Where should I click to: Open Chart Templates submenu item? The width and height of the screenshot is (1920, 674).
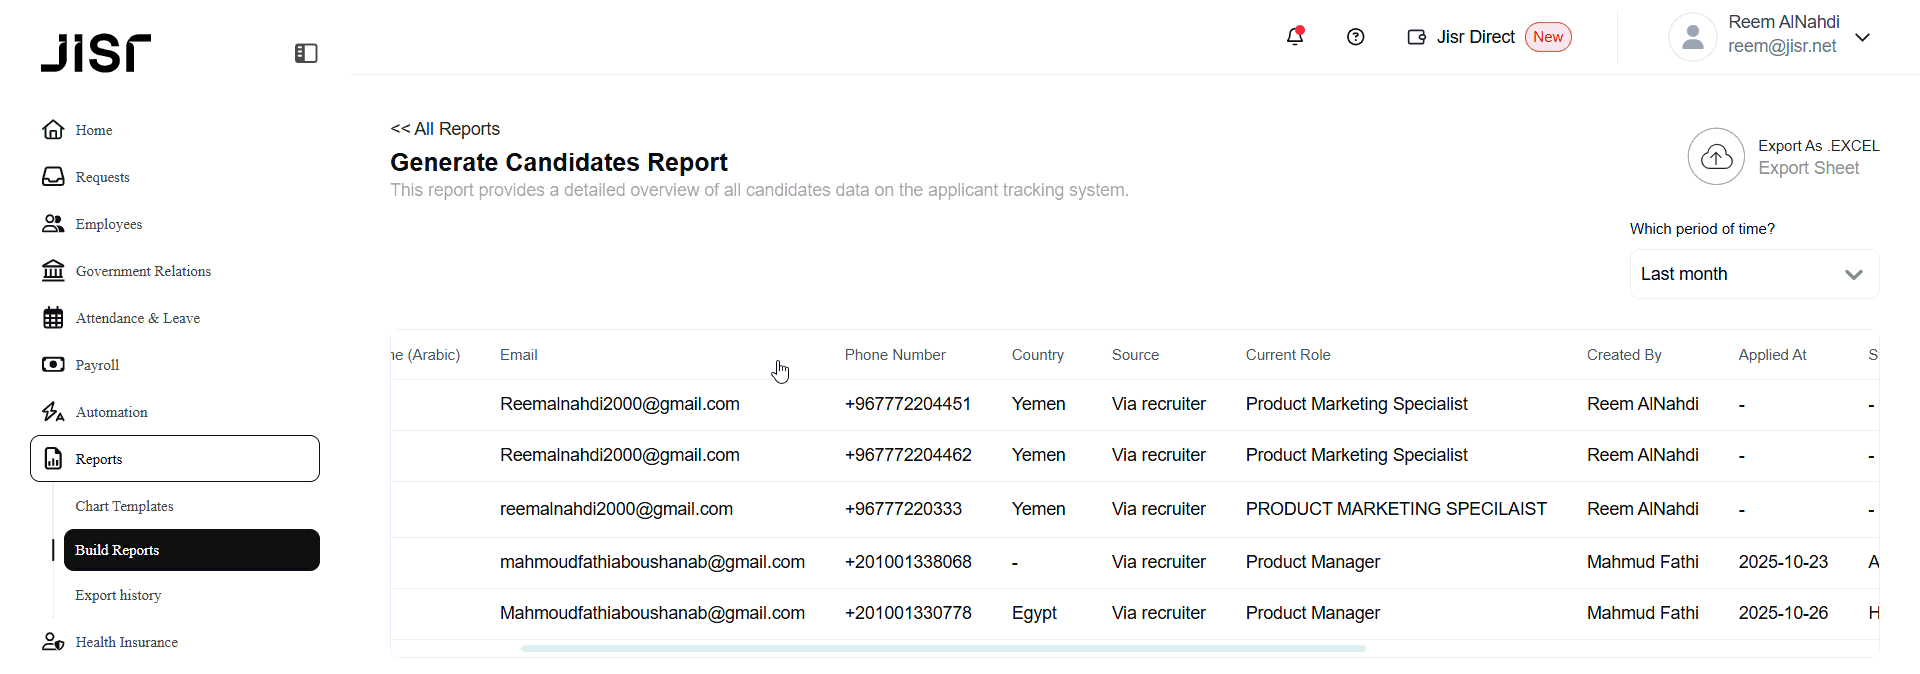tap(124, 506)
